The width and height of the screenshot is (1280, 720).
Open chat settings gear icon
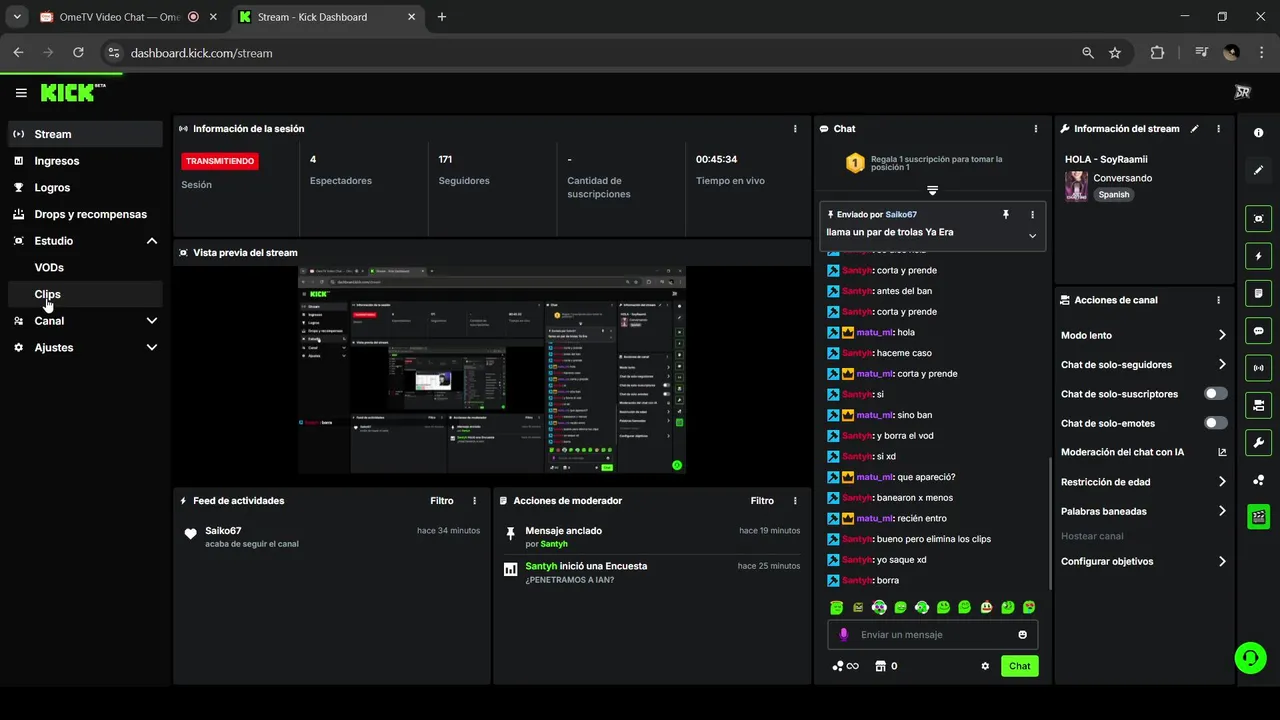[x=985, y=666]
